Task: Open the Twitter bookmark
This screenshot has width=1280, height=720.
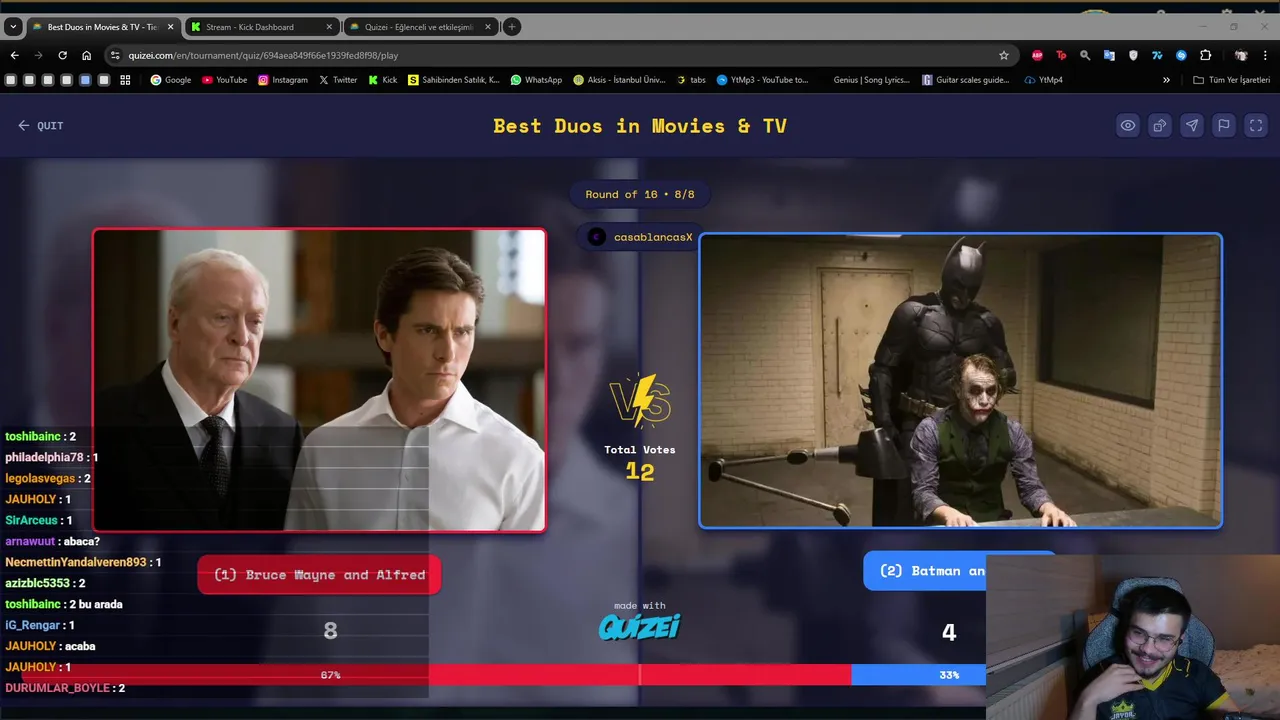Action: [338, 80]
